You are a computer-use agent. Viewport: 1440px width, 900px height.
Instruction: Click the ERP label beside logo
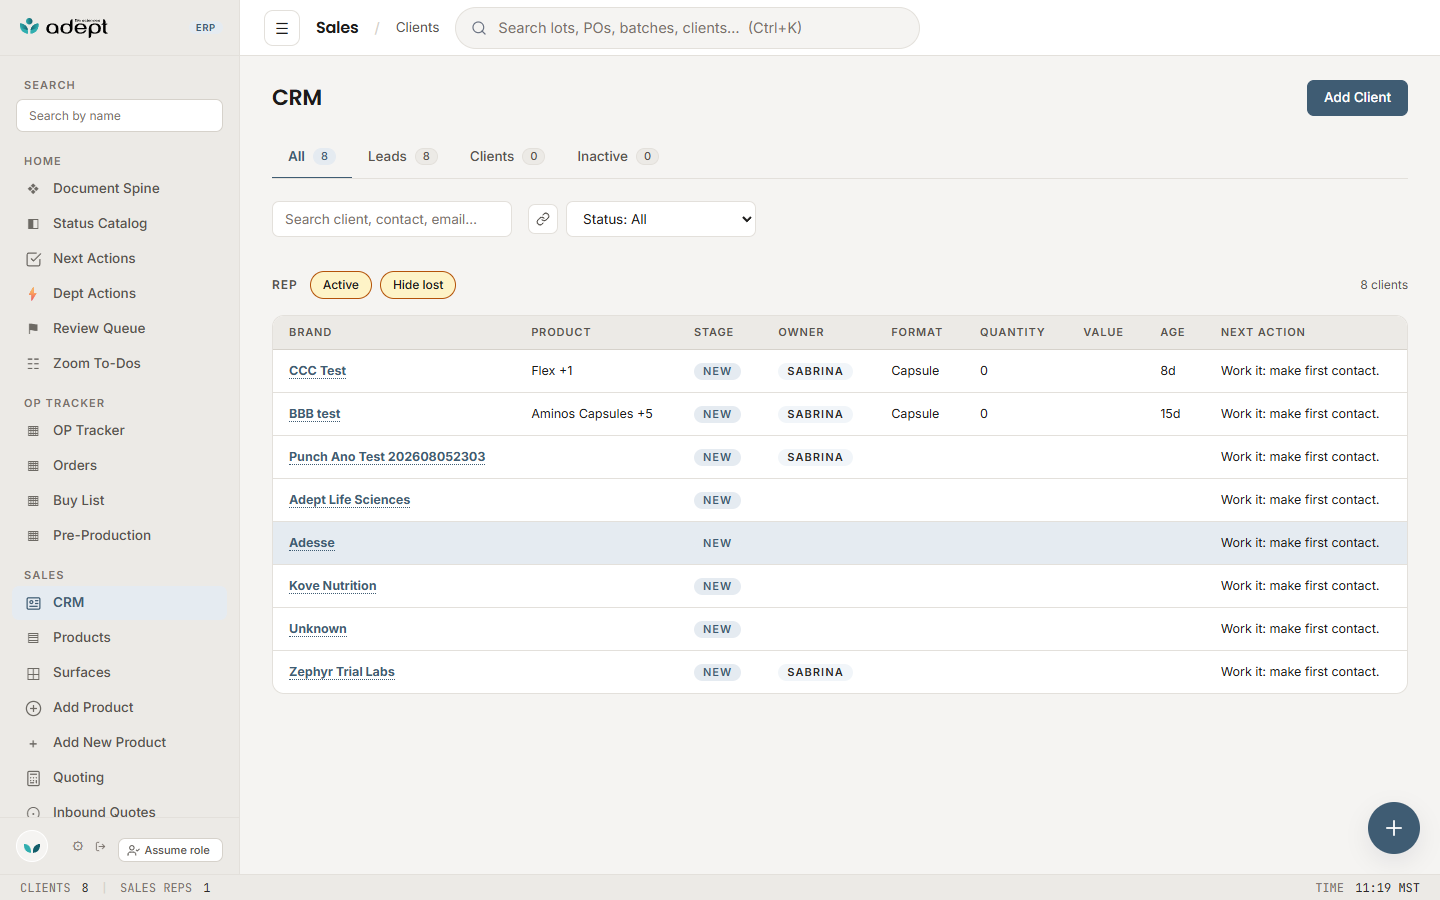coord(205,28)
